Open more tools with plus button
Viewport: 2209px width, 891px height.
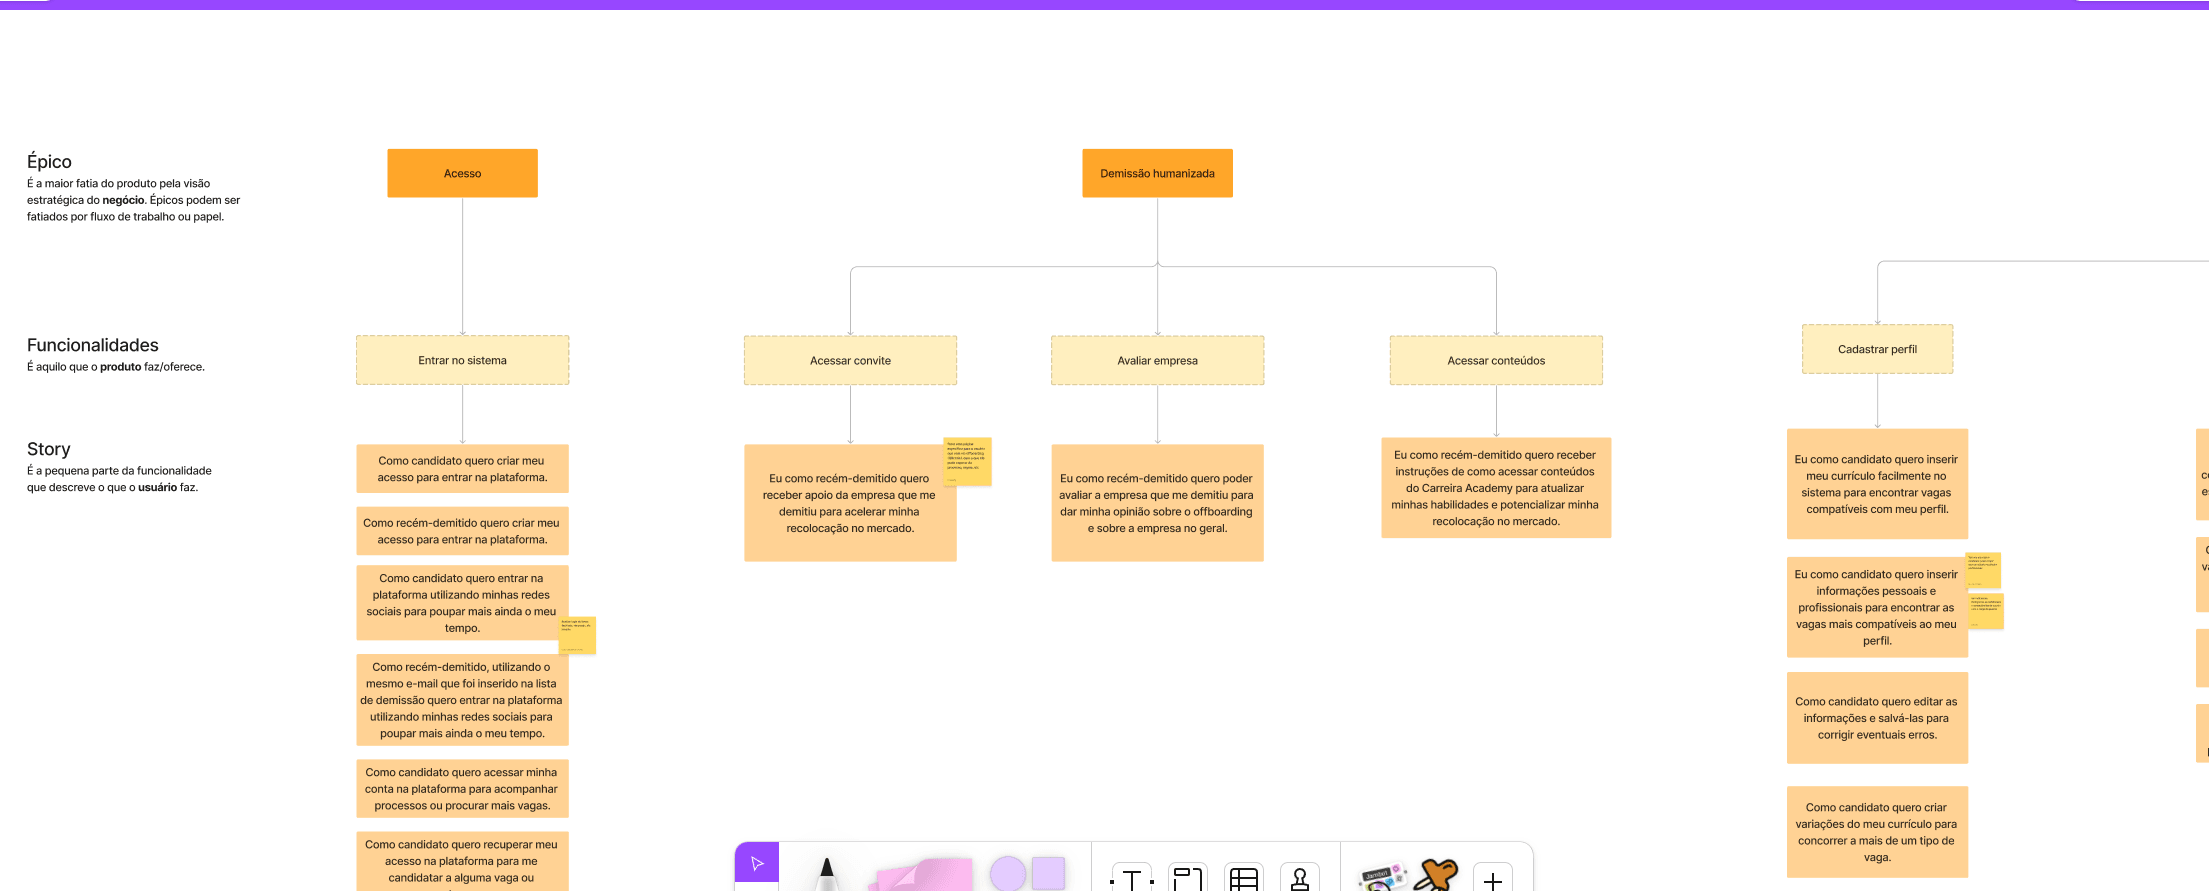click(x=1493, y=878)
